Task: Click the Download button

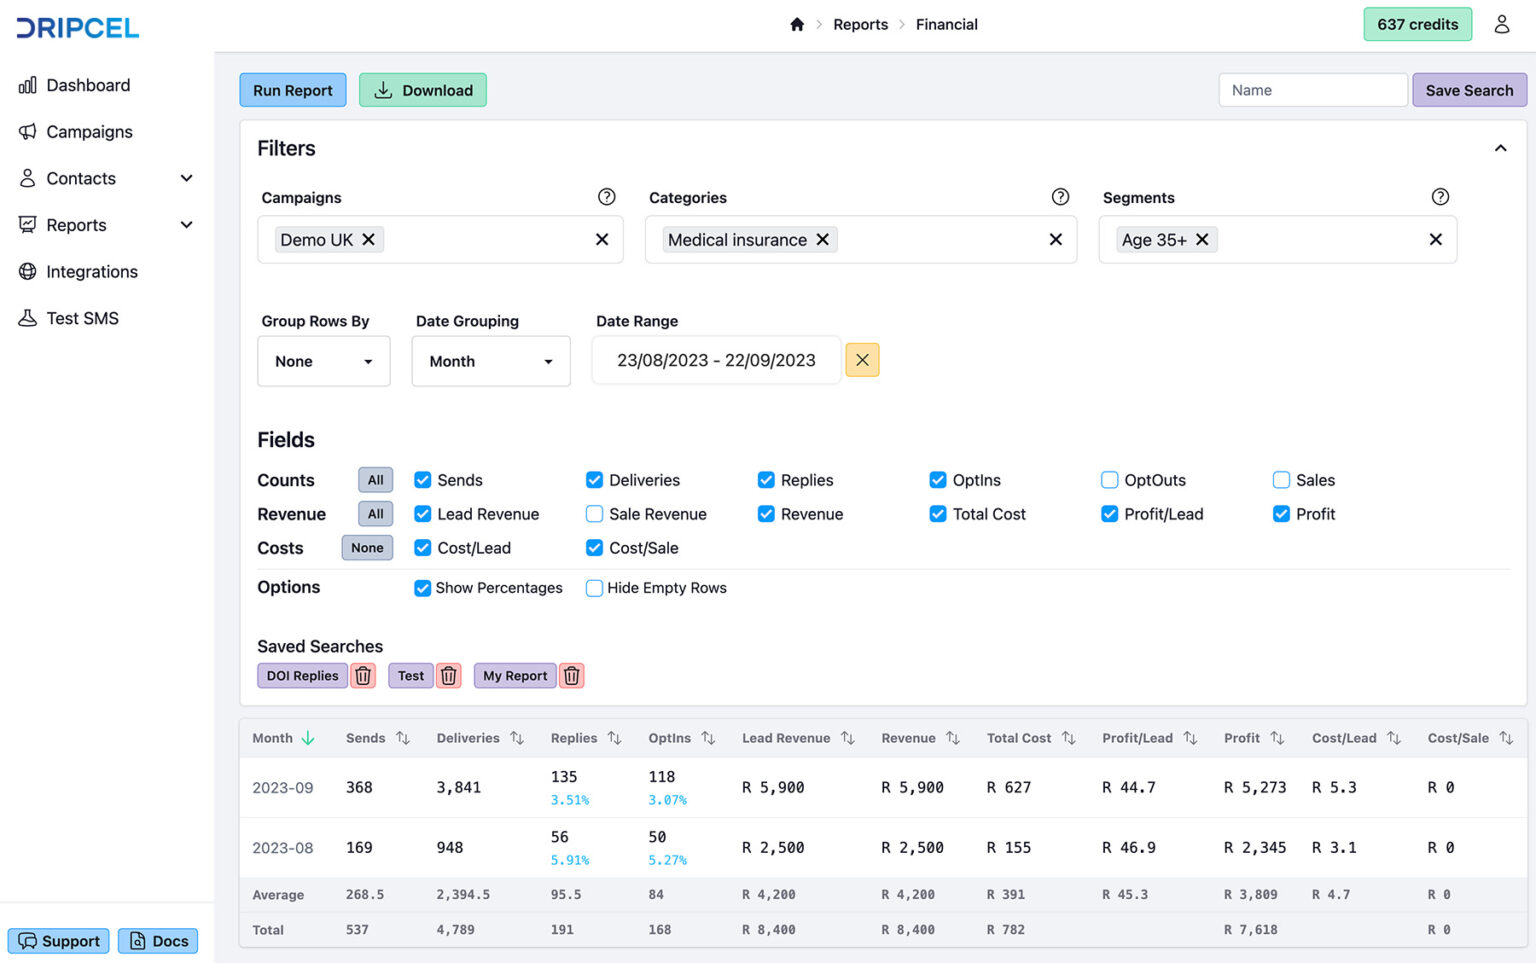Action: pos(423,90)
